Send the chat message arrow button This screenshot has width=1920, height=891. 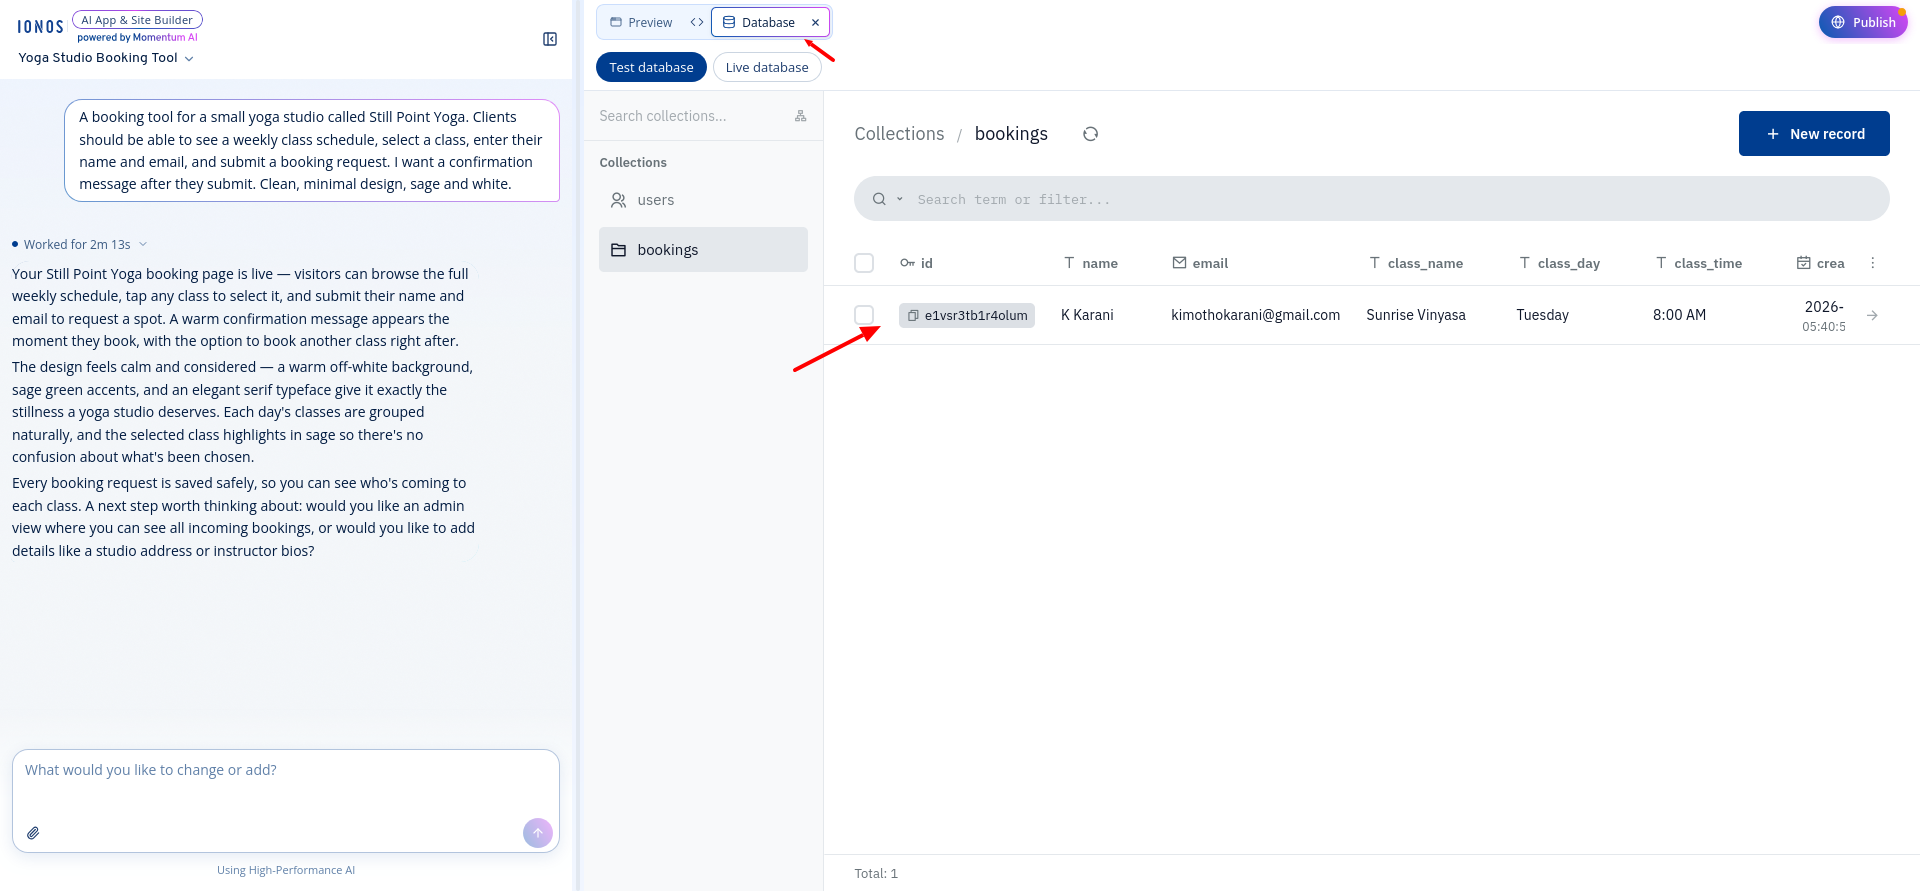(x=538, y=833)
